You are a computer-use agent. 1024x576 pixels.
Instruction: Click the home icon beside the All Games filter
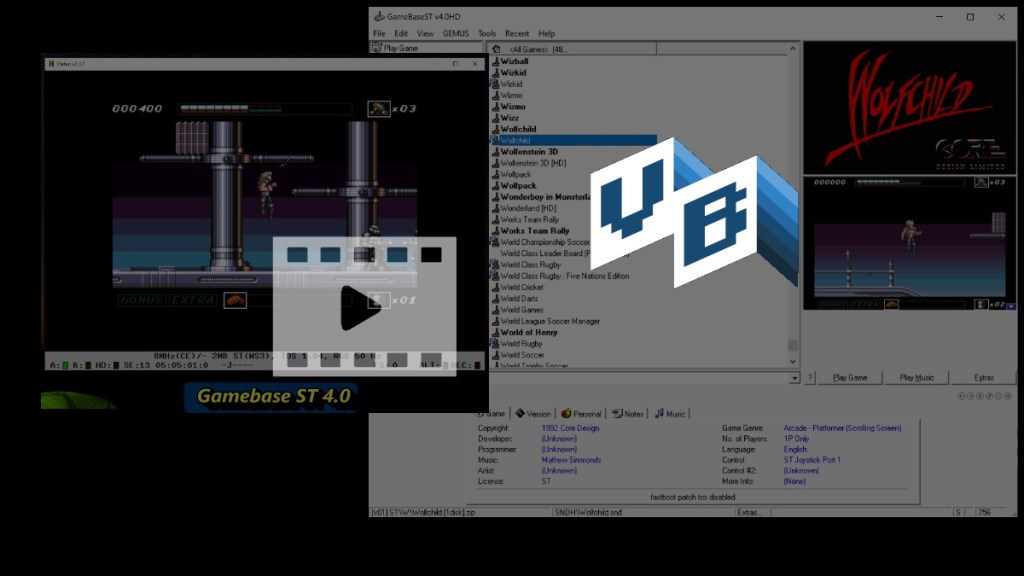[x=494, y=48]
